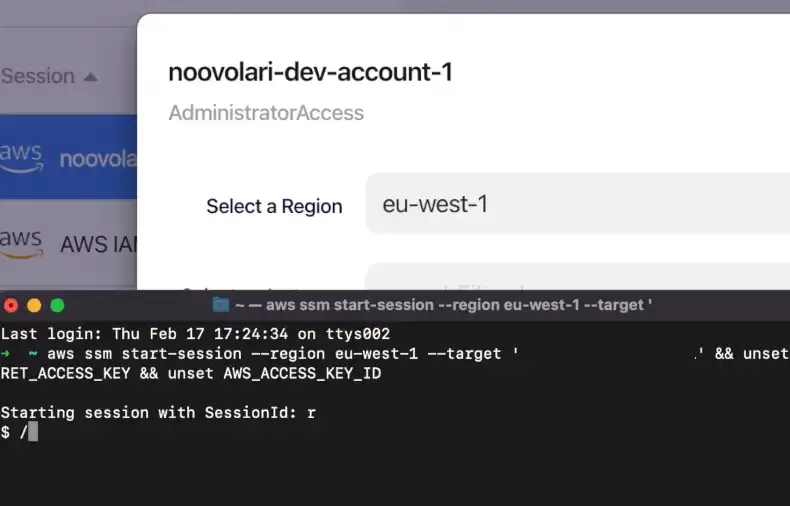Open the eu-west-1 region dropdown

(576, 204)
